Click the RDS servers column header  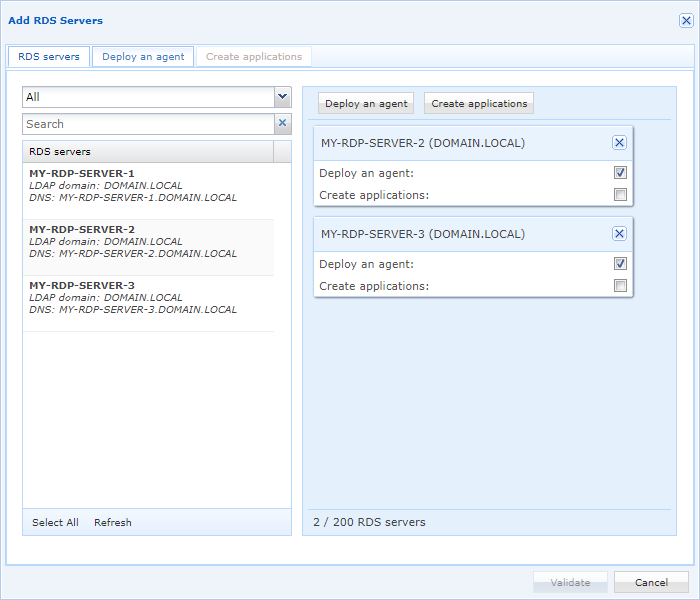coord(148,152)
